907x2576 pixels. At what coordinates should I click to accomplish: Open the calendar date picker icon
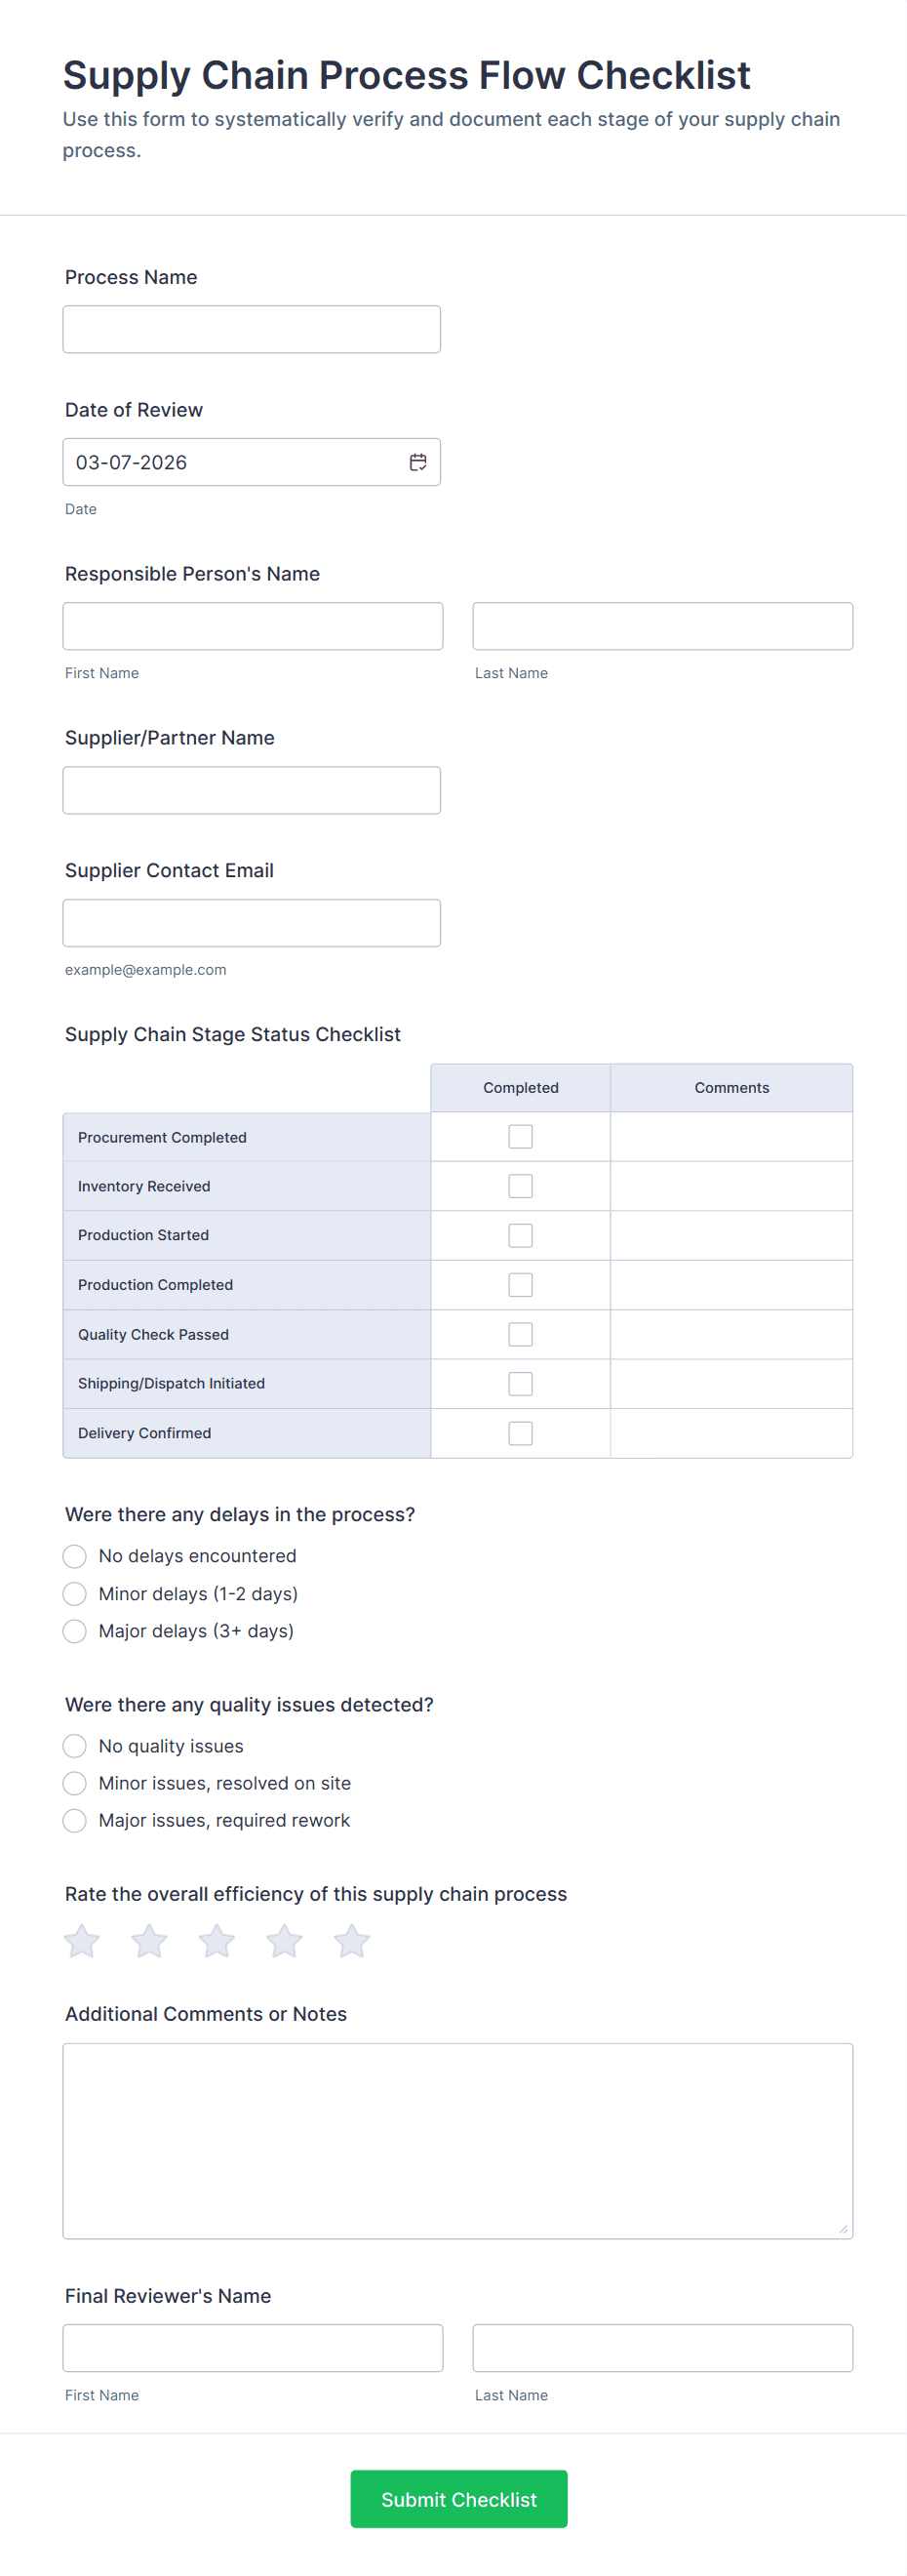point(418,462)
